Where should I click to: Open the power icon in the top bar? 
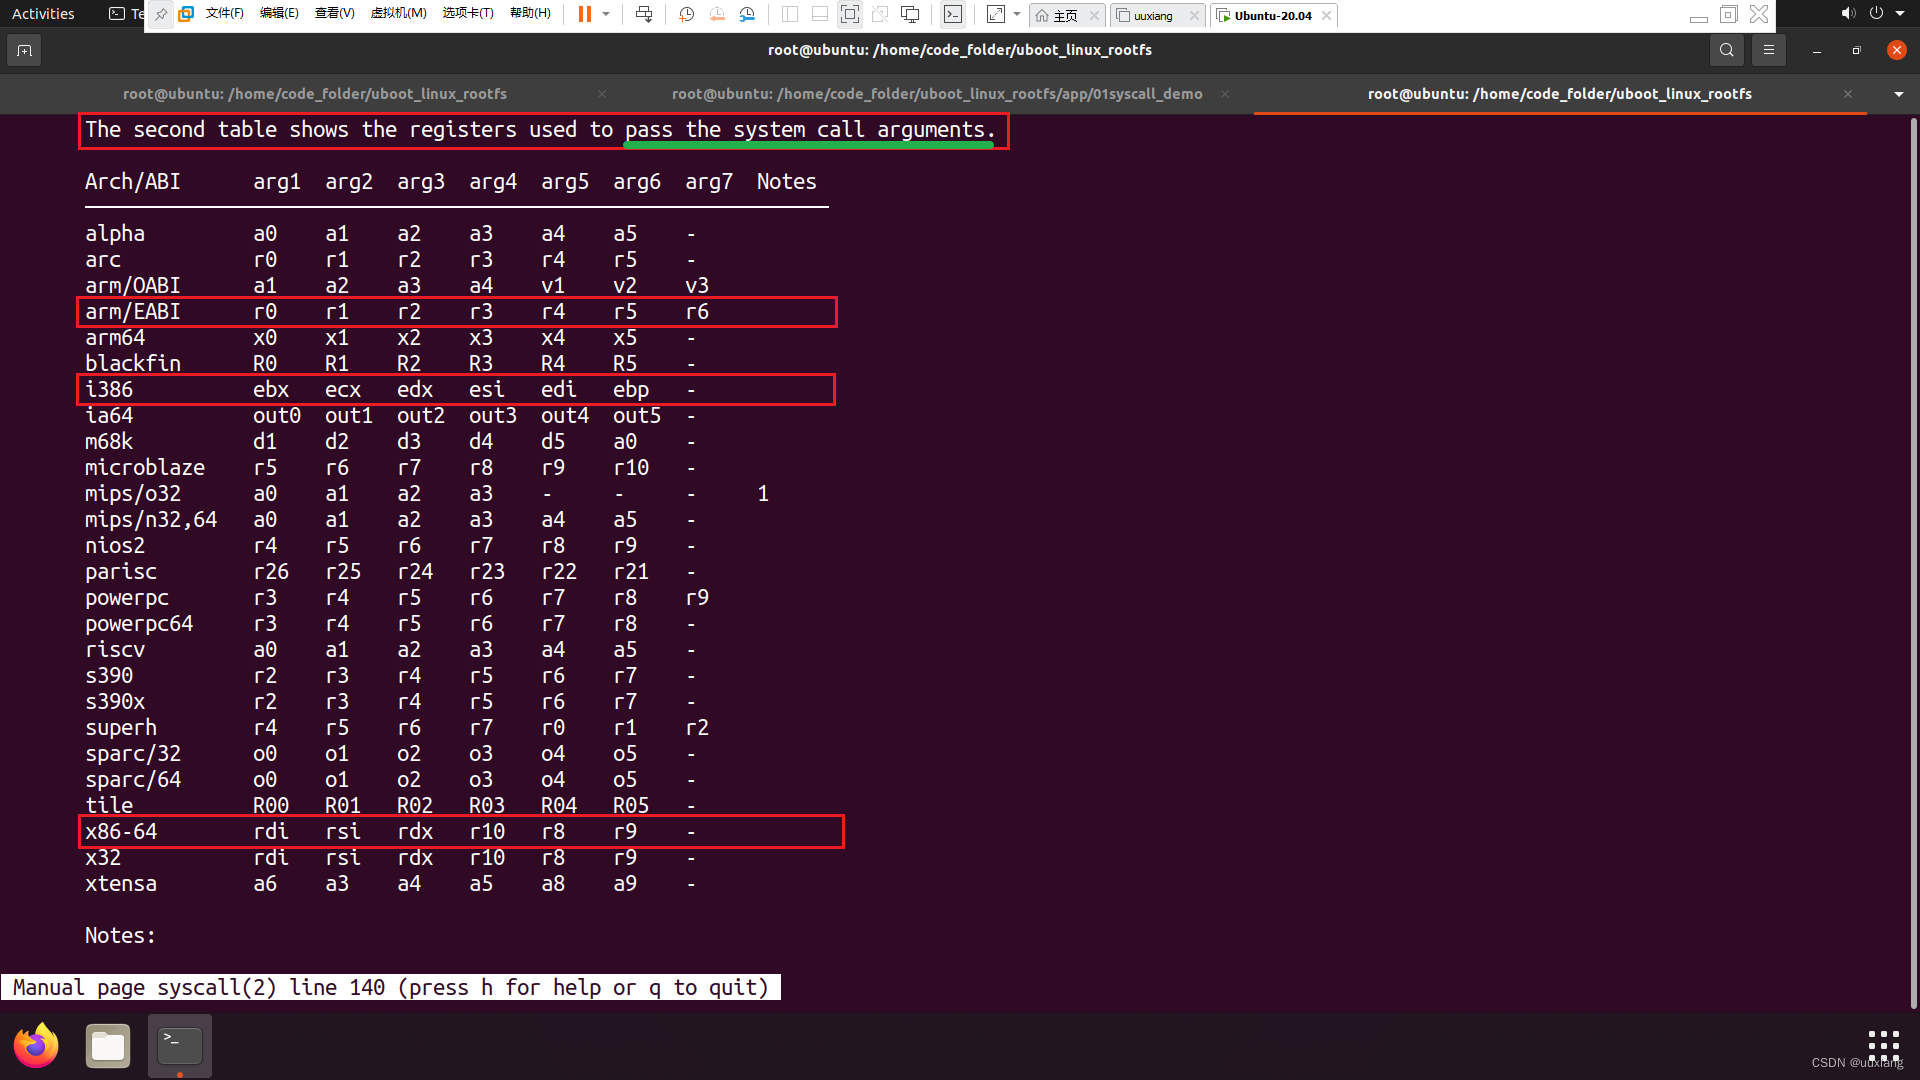(x=1876, y=14)
